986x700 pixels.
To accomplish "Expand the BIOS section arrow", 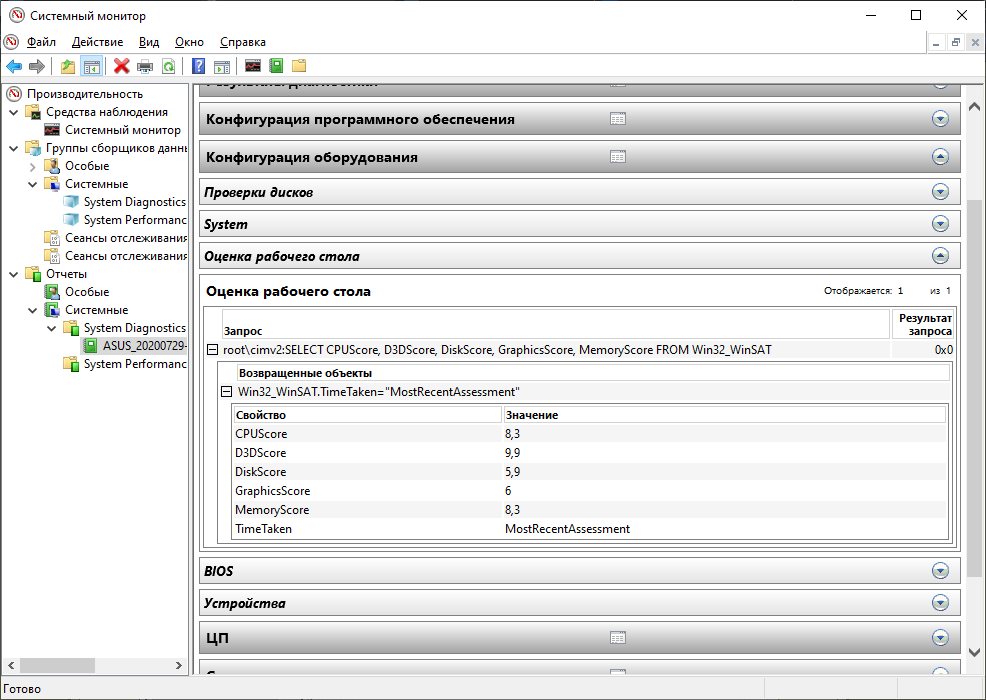I will pyautogui.click(x=940, y=570).
